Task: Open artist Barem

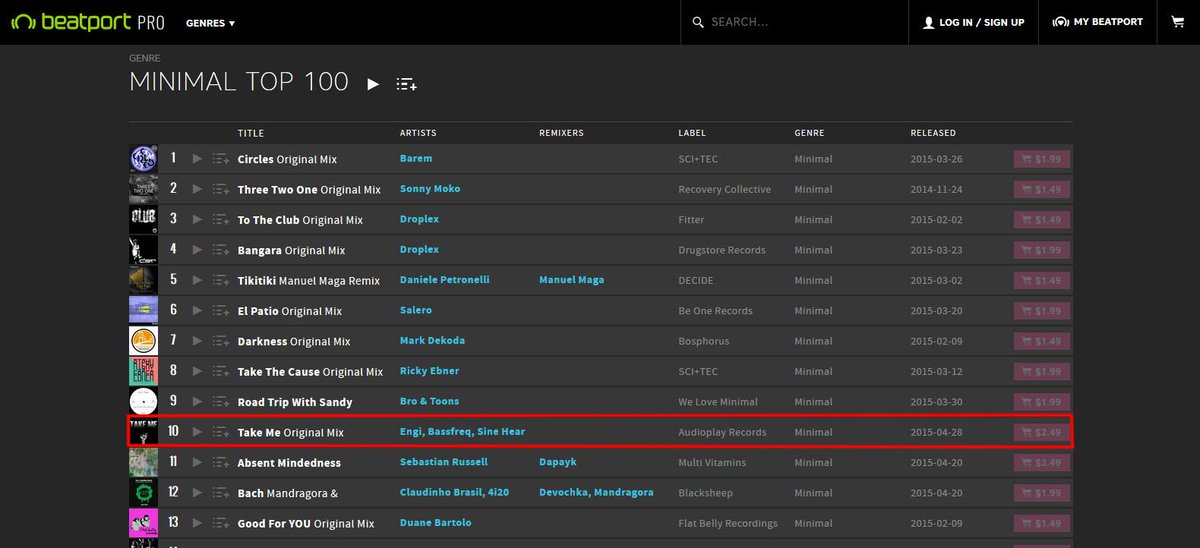Action: click(416, 158)
